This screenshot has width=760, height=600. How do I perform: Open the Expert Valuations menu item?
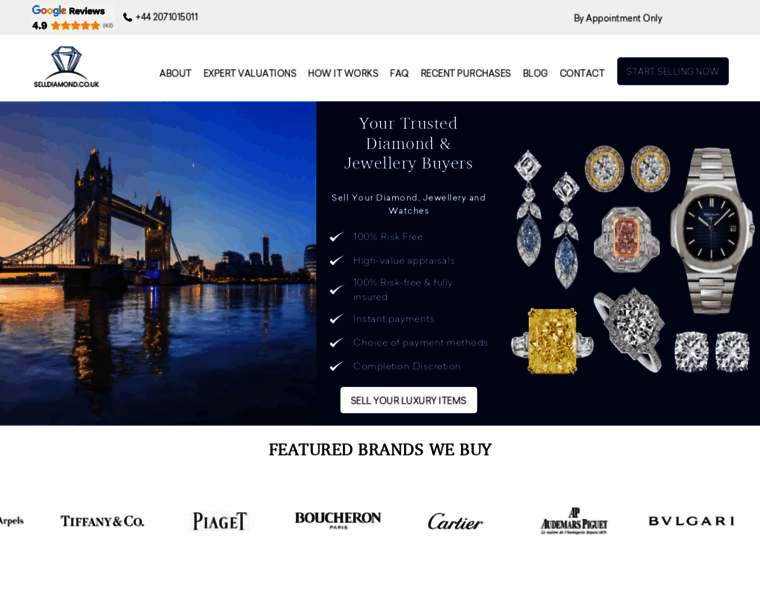(250, 73)
